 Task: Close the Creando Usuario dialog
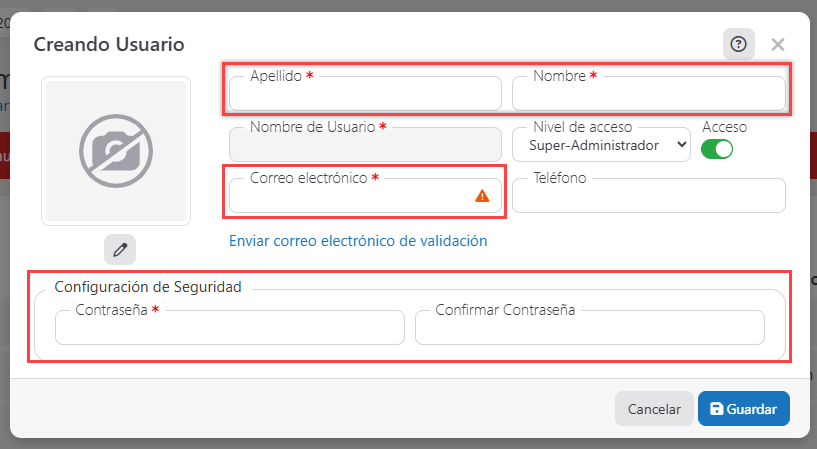click(x=778, y=44)
